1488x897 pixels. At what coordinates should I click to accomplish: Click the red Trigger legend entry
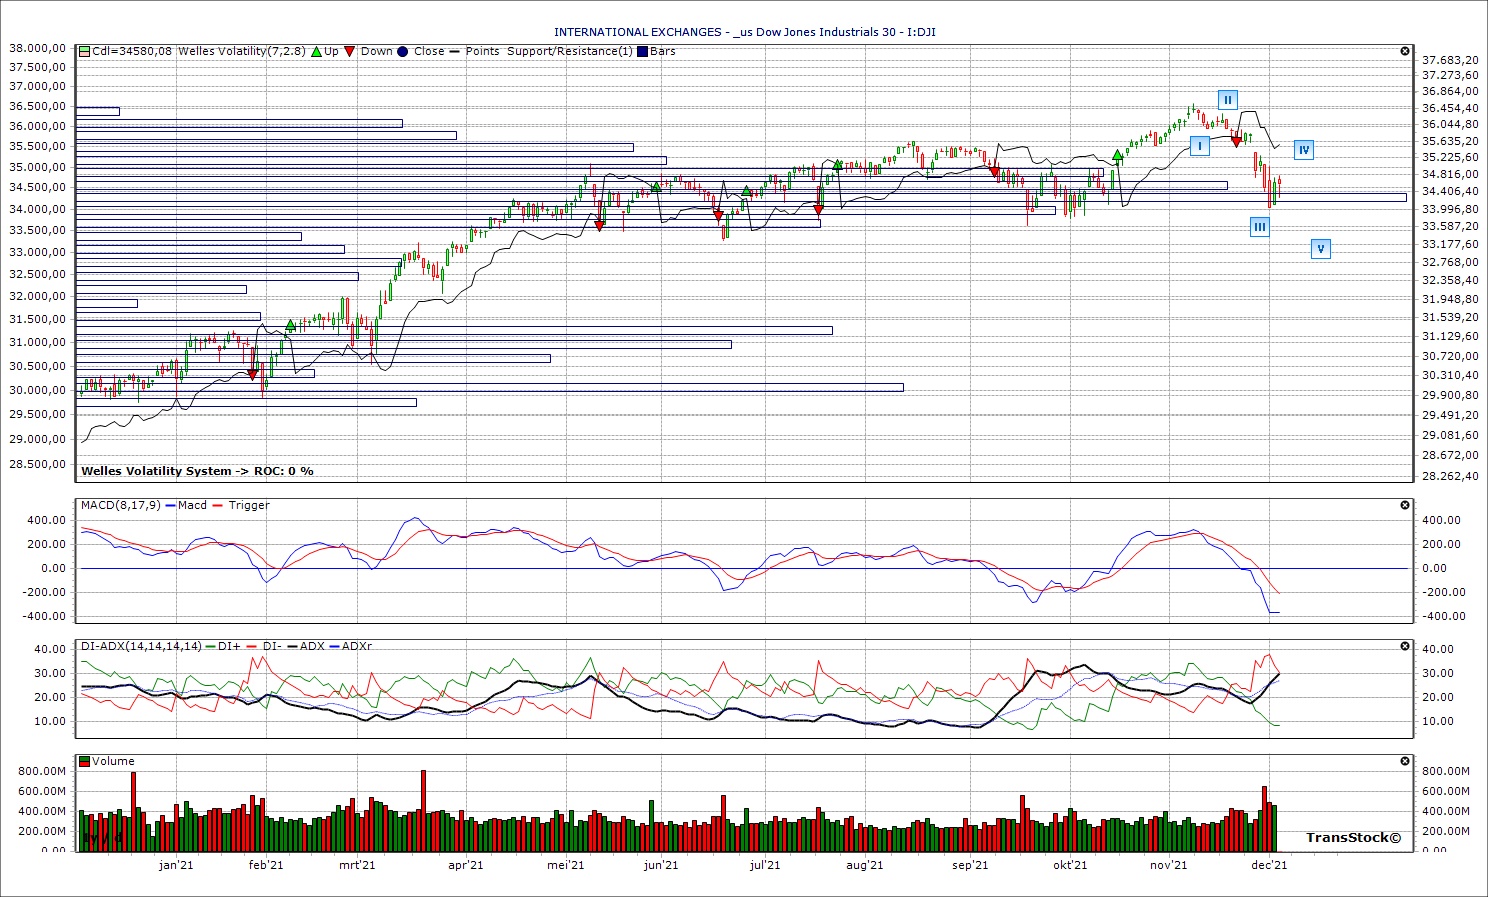tap(241, 505)
